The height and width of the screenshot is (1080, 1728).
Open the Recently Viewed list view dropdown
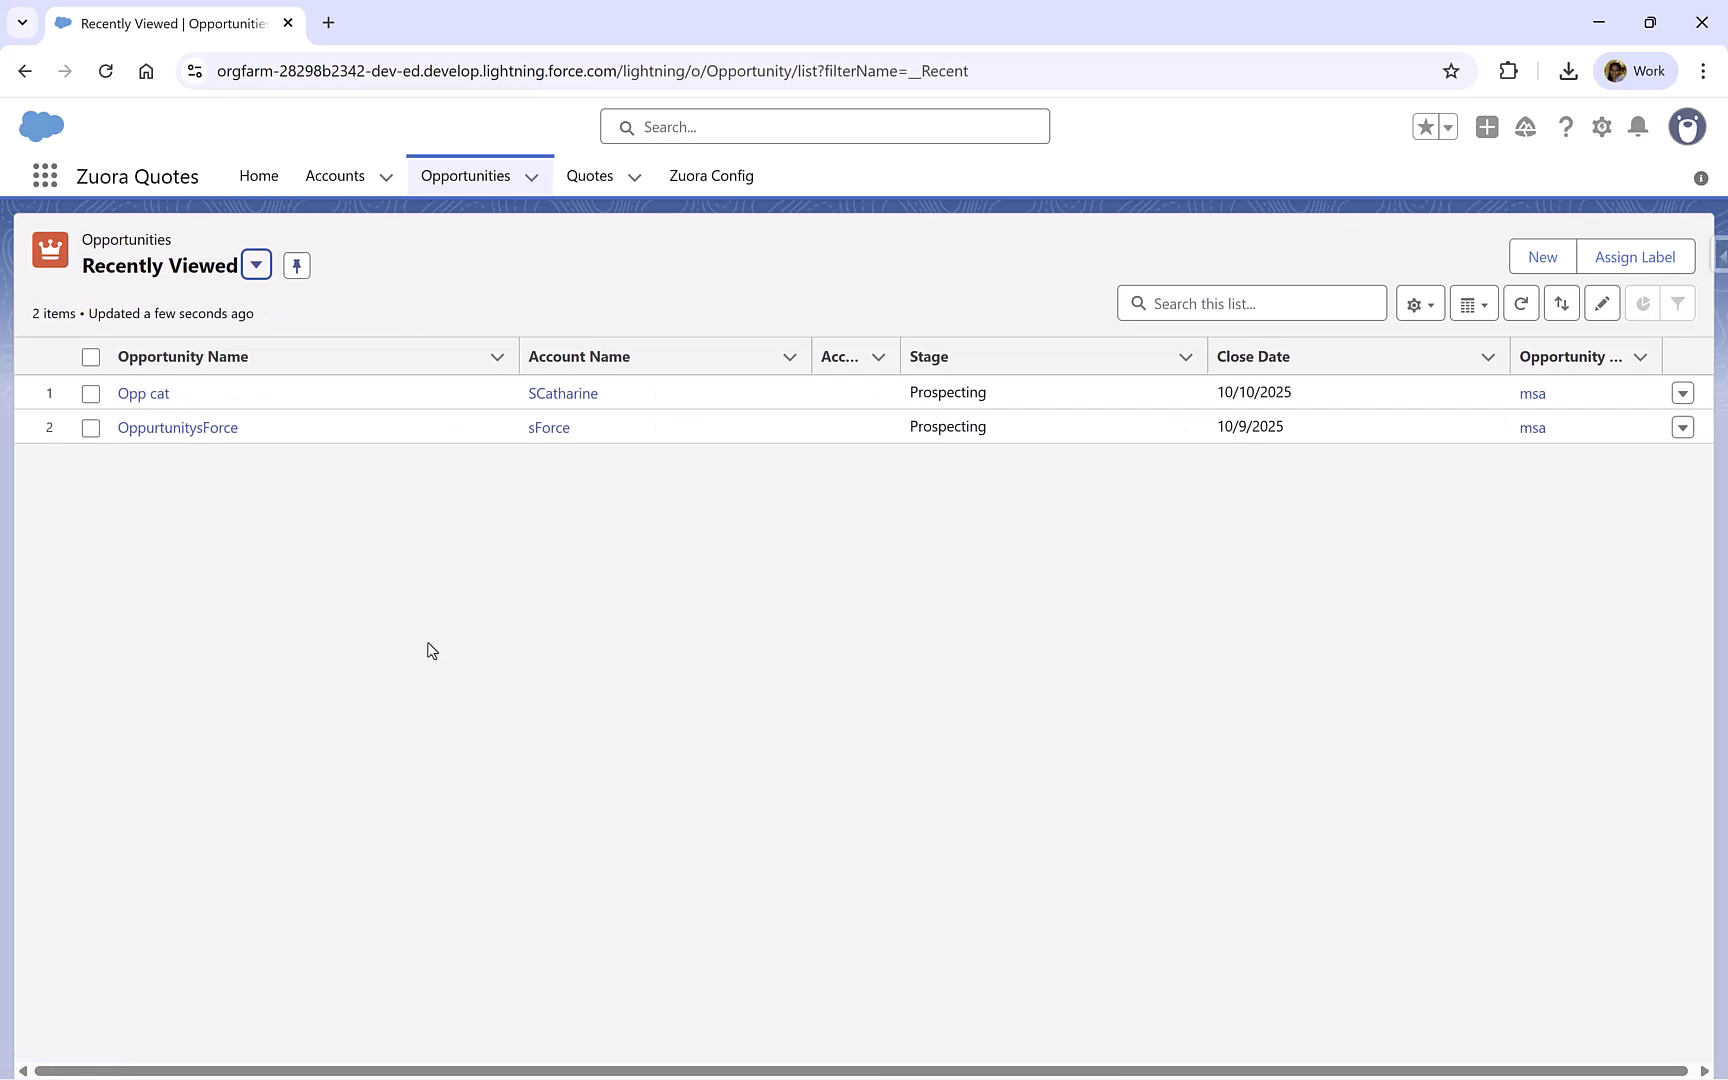tap(257, 264)
